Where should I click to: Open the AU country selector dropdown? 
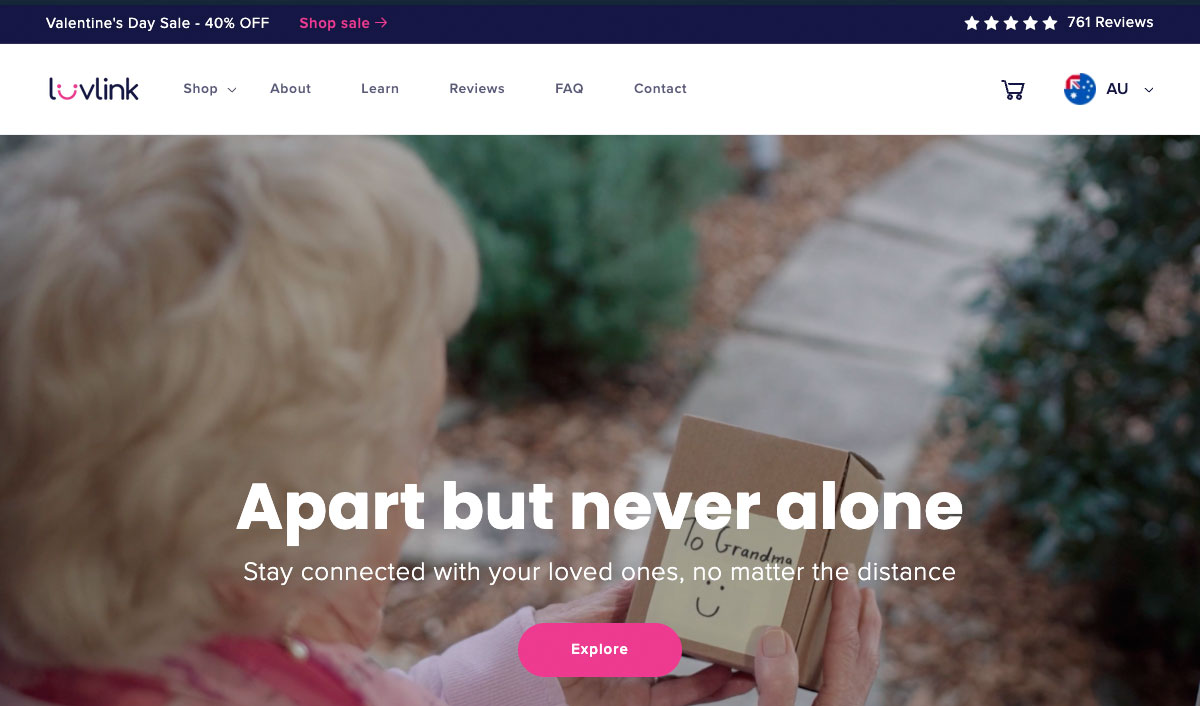pyautogui.click(x=1109, y=89)
